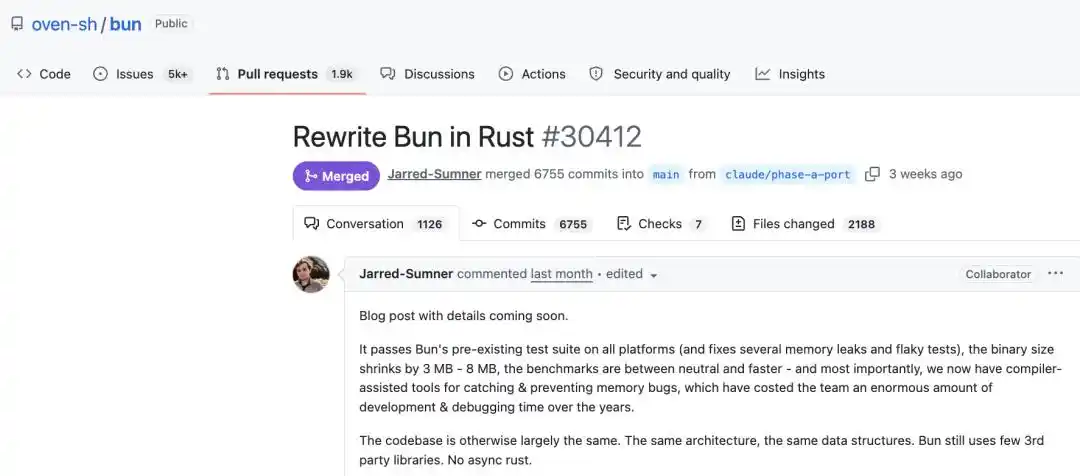The width and height of the screenshot is (1080, 476).
Task: View the Insights tab
Action: pos(790,74)
